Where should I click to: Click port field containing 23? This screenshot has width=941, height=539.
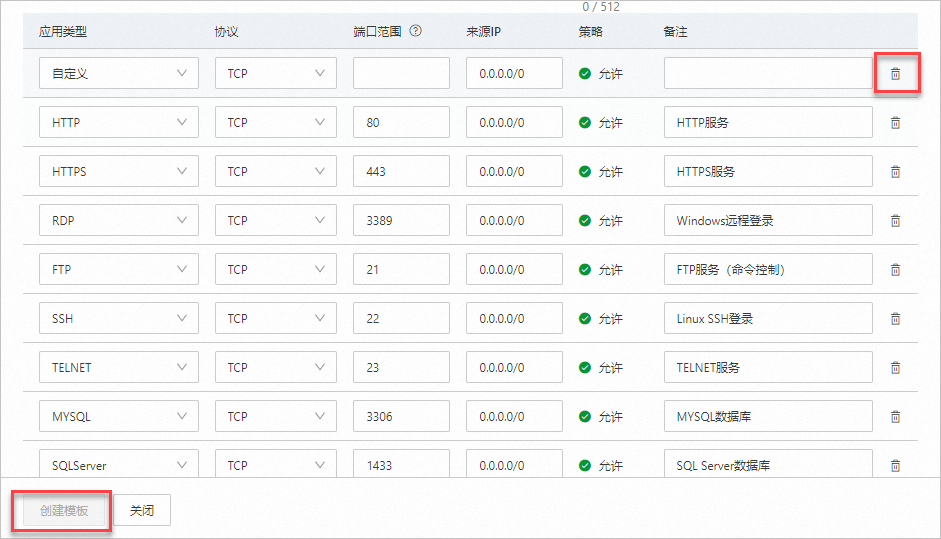401,367
